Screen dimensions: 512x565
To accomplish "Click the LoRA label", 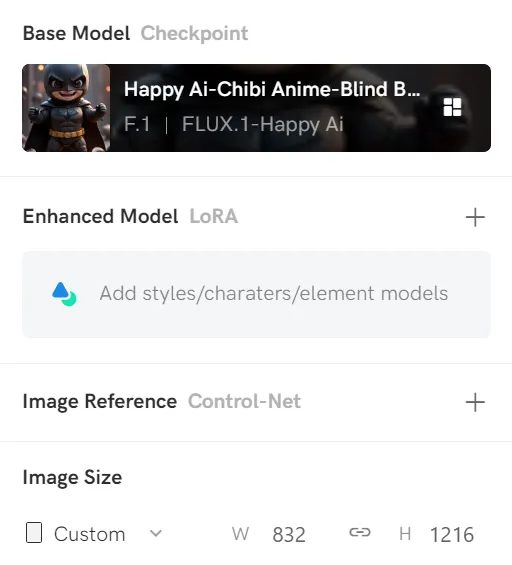I will click(214, 217).
